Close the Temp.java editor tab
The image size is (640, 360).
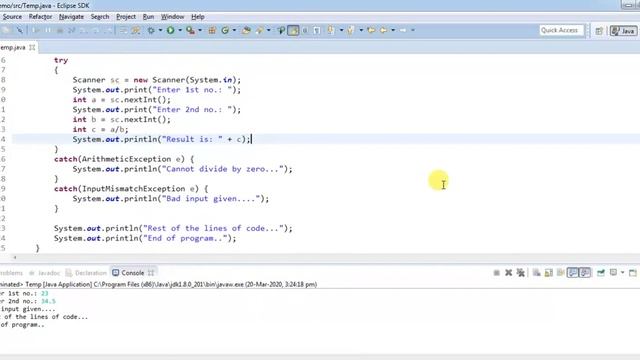(32, 47)
